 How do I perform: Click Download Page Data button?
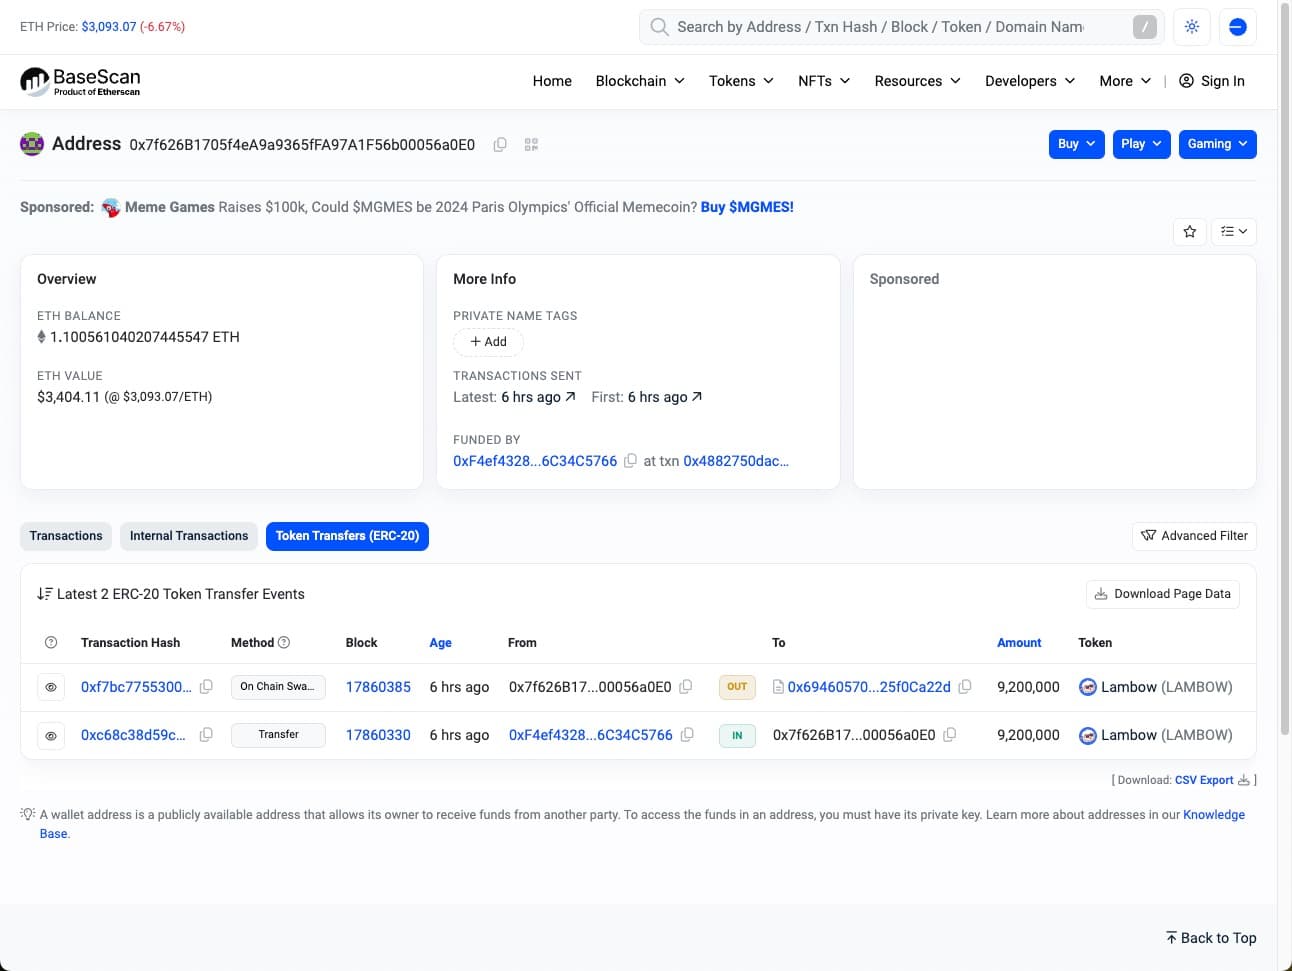point(1163,594)
